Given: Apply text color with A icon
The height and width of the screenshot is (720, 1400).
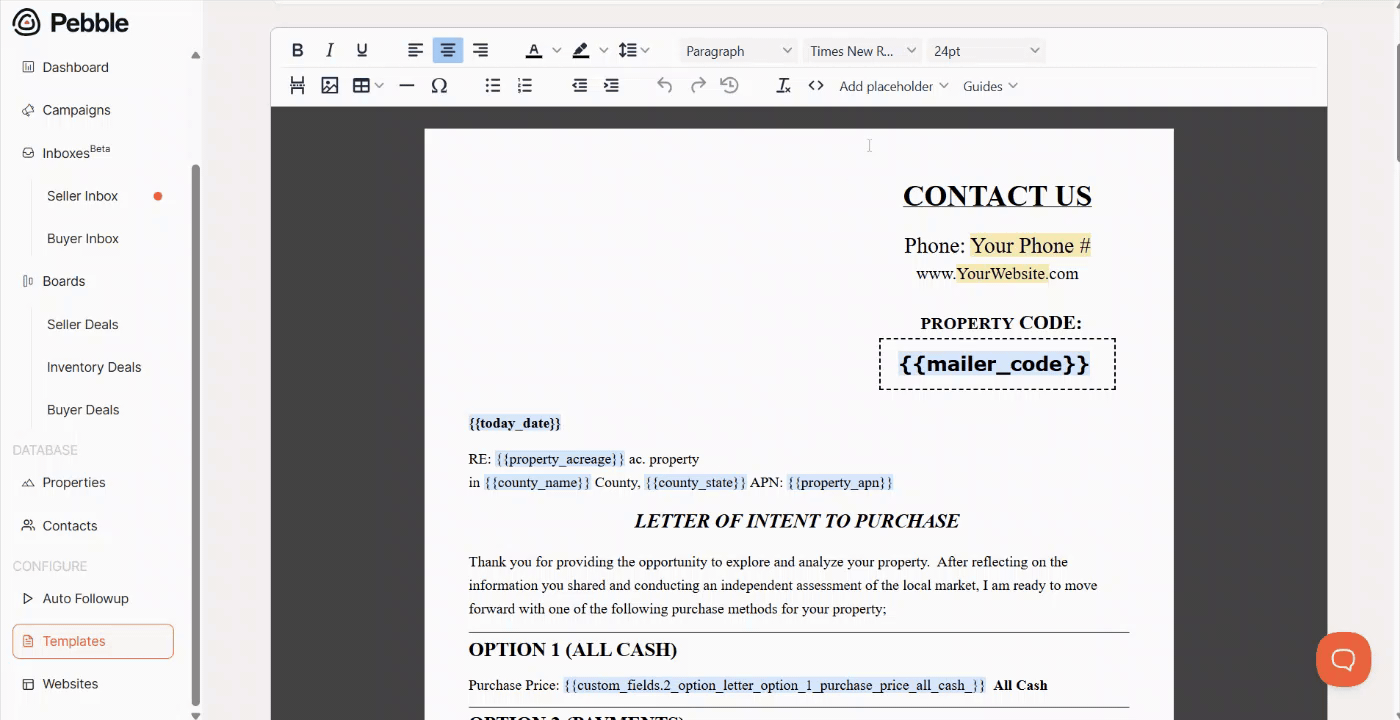Looking at the screenshot, I should point(534,51).
